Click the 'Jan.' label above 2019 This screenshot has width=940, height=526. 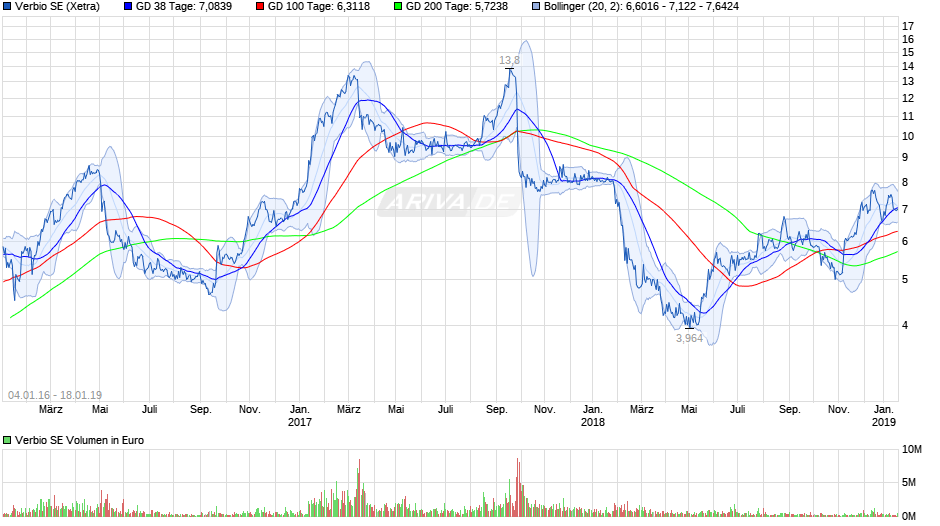(884, 410)
